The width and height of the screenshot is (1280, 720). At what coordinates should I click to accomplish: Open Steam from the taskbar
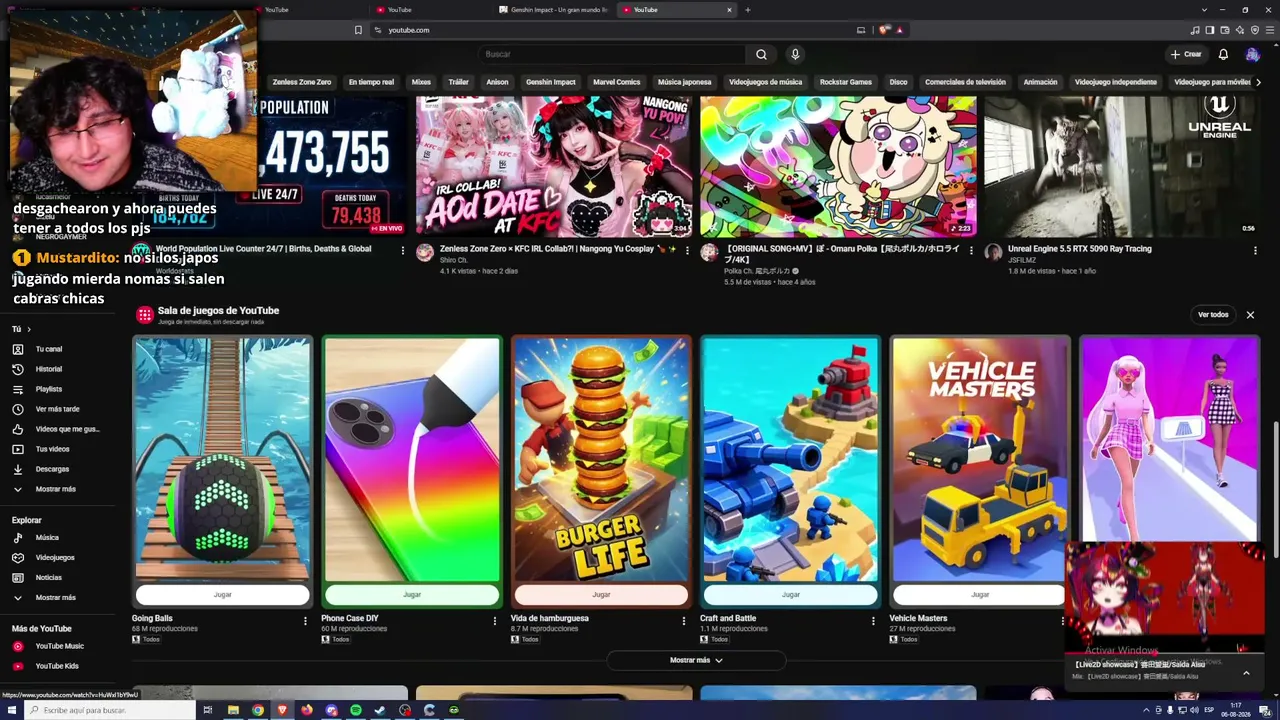[x=380, y=710]
